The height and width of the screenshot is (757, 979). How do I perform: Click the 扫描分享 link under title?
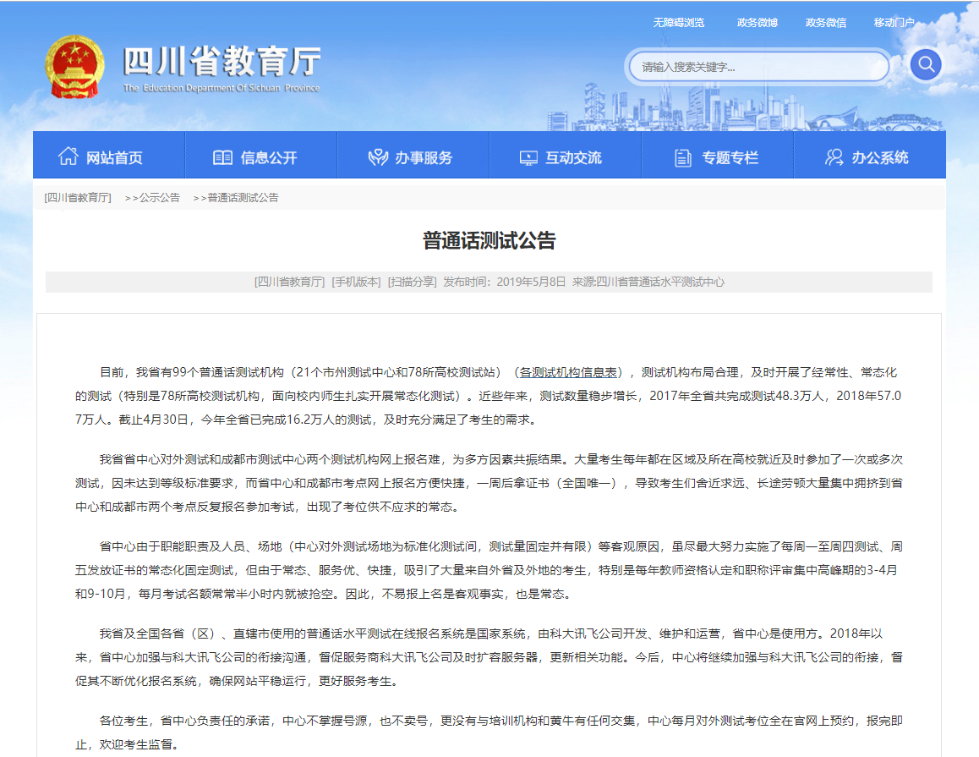coord(412,282)
